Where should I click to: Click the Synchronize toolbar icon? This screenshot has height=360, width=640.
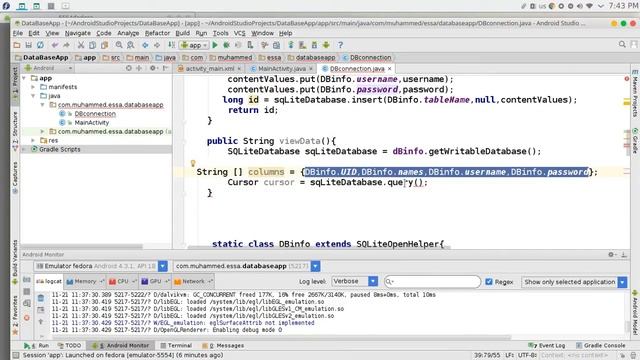point(40,45)
